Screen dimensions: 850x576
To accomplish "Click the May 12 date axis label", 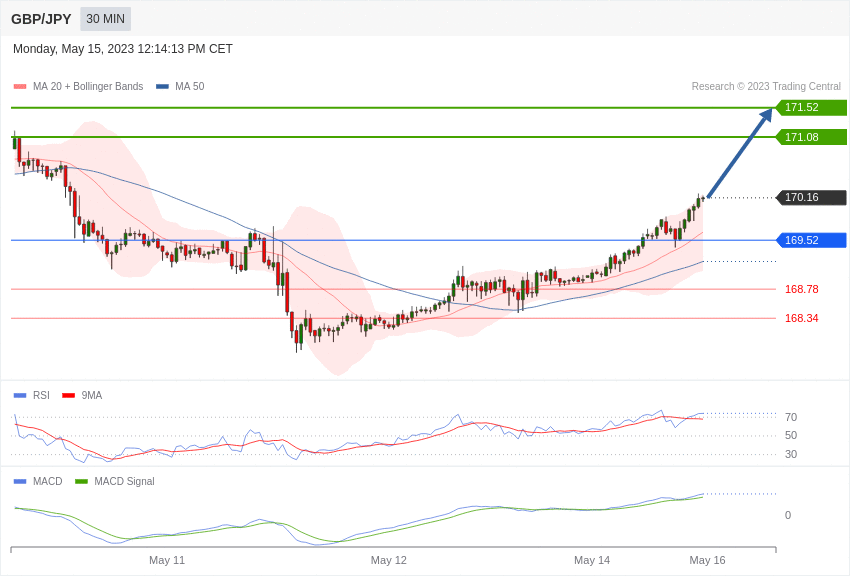I will tap(389, 560).
